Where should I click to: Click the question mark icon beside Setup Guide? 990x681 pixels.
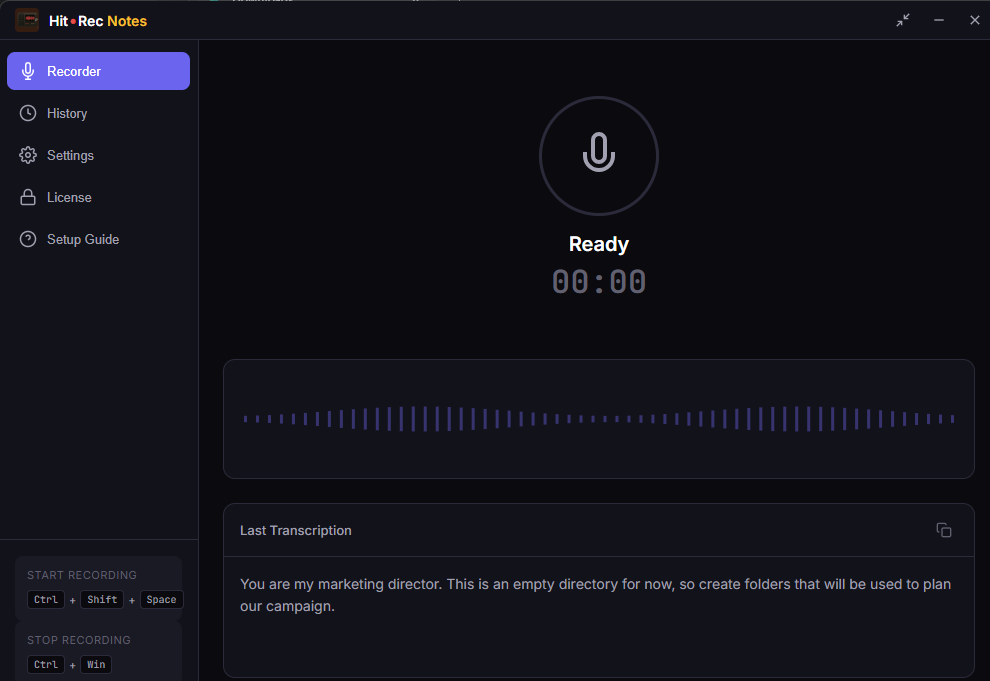click(28, 239)
